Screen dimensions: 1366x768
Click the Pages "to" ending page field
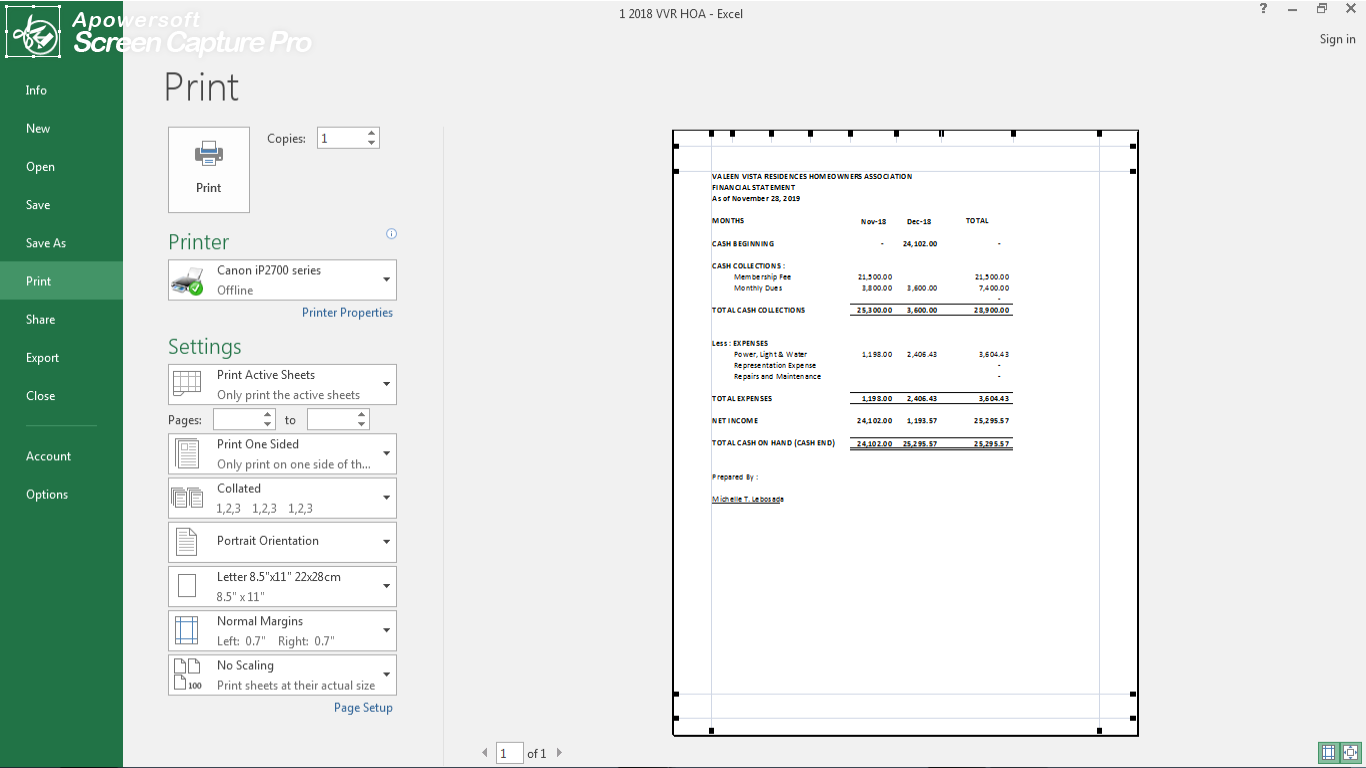click(331, 420)
